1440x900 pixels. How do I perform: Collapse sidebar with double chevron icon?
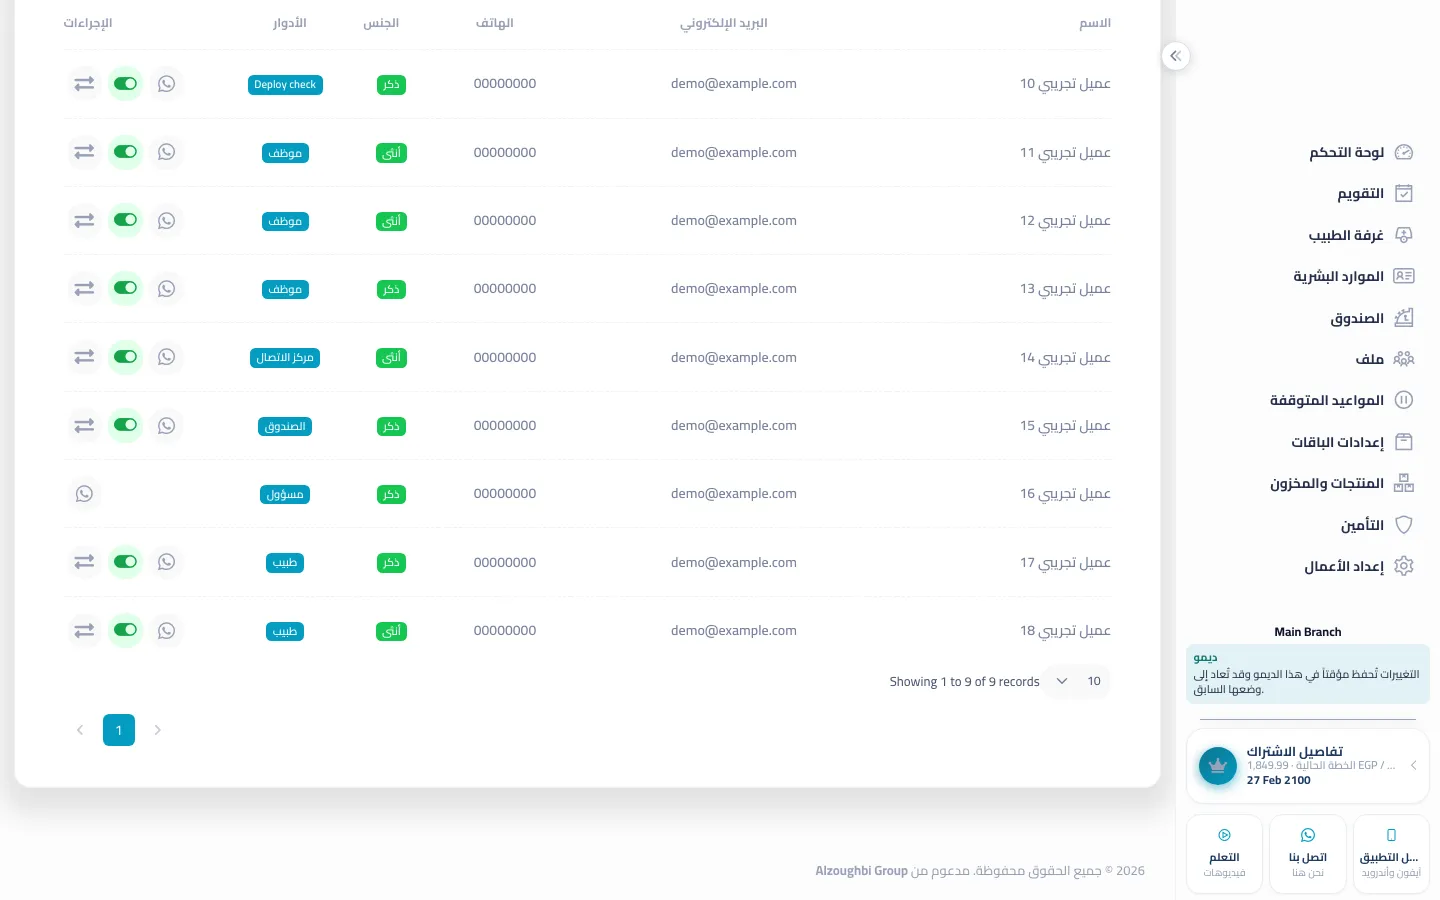(1176, 56)
